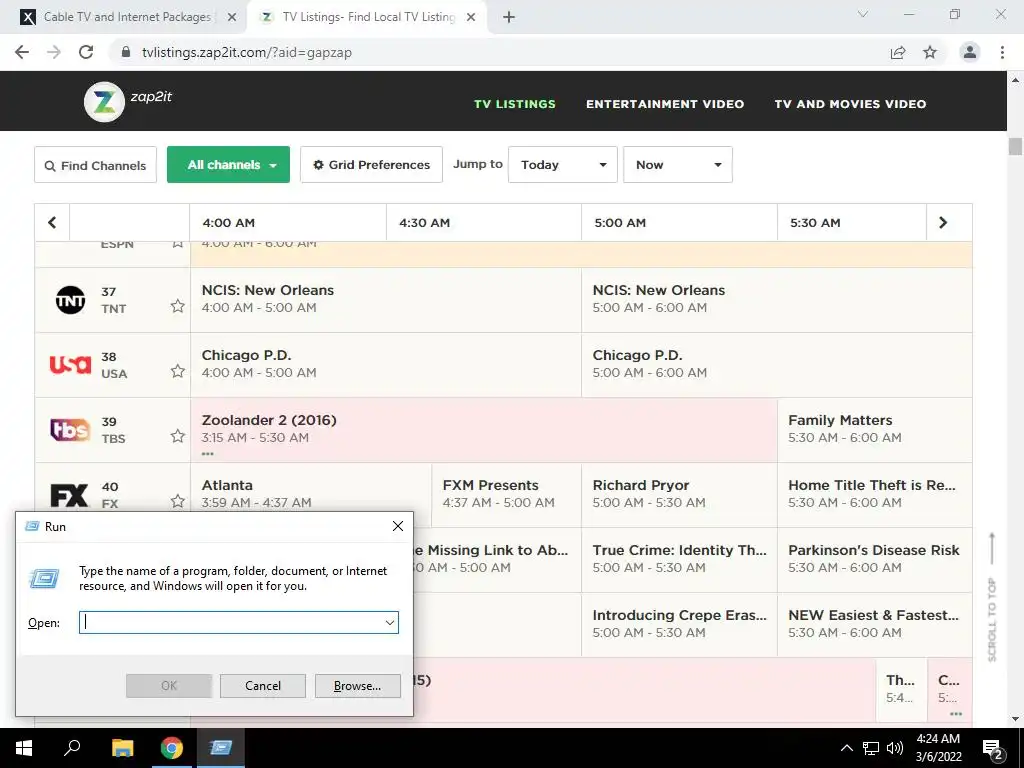Favorite ESPN channel with its star
This screenshot has width=1024, height=768.
pyautogui.click(x=178, y=244)
